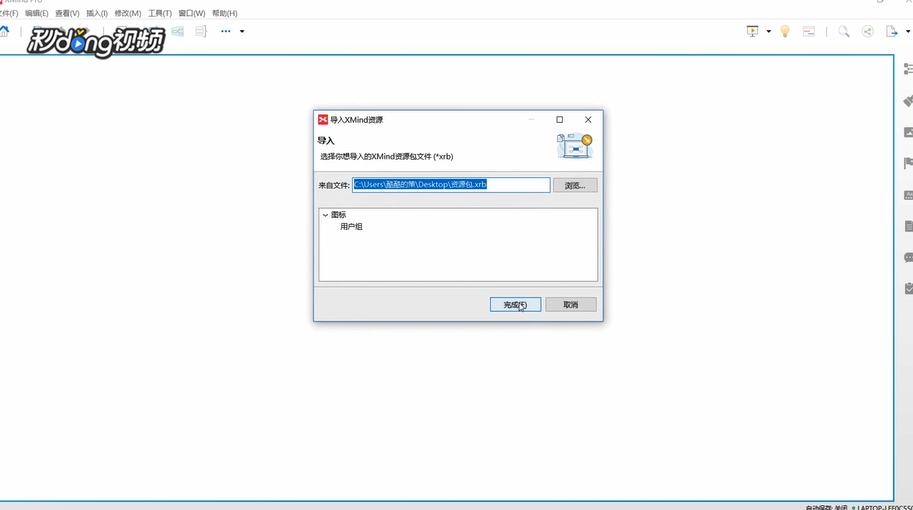Close the 导入XMind资源 dialog
Screen dimensions: 913x510
588,119
